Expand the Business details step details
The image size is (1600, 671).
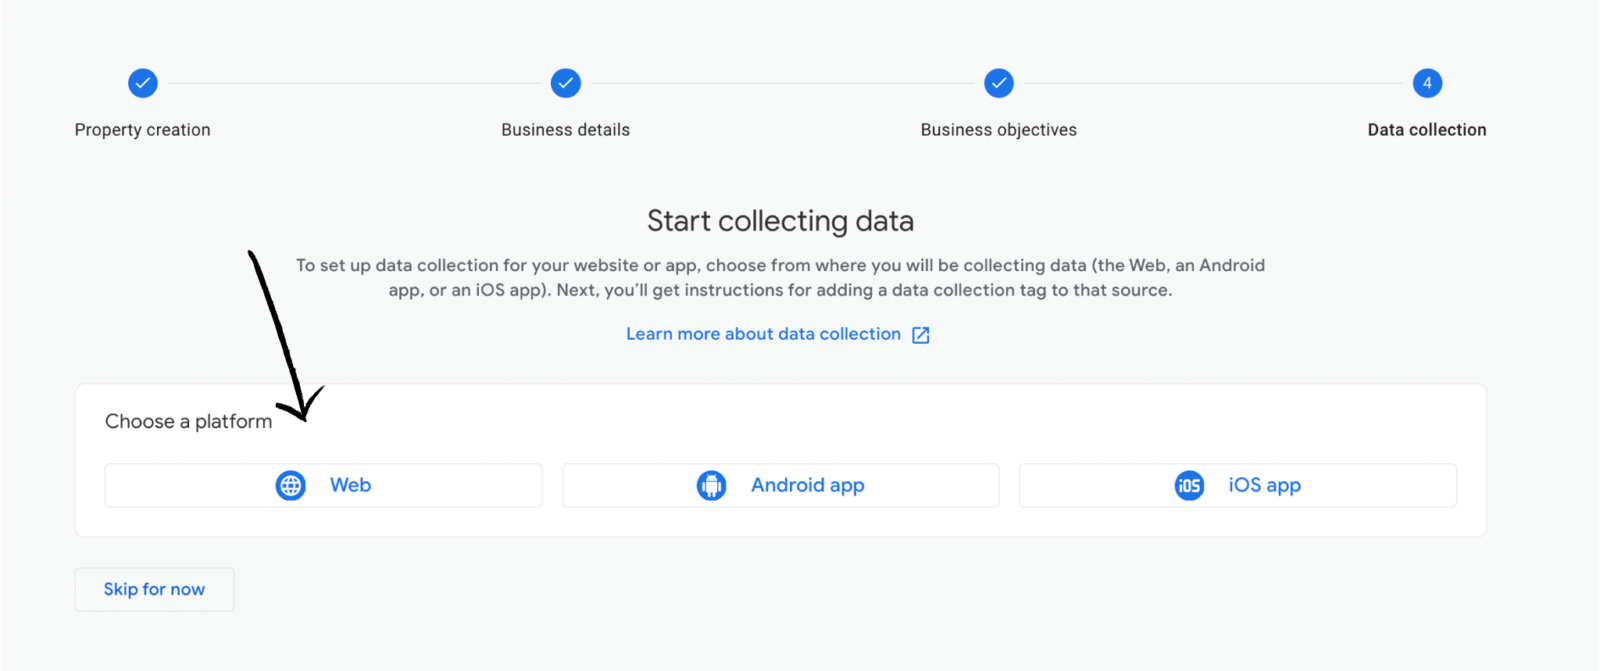pos(565,129)
